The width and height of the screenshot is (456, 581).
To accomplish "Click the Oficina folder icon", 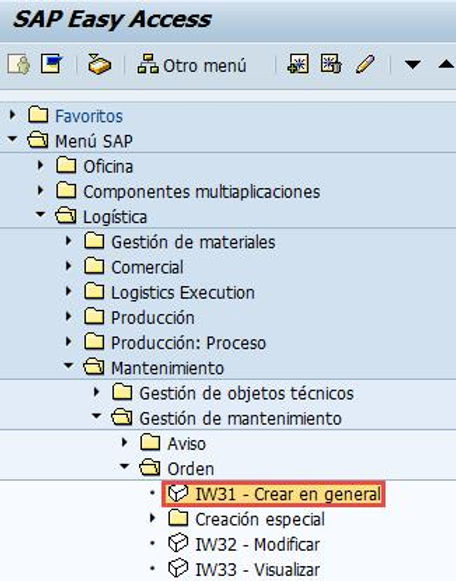I will point(66,165).
